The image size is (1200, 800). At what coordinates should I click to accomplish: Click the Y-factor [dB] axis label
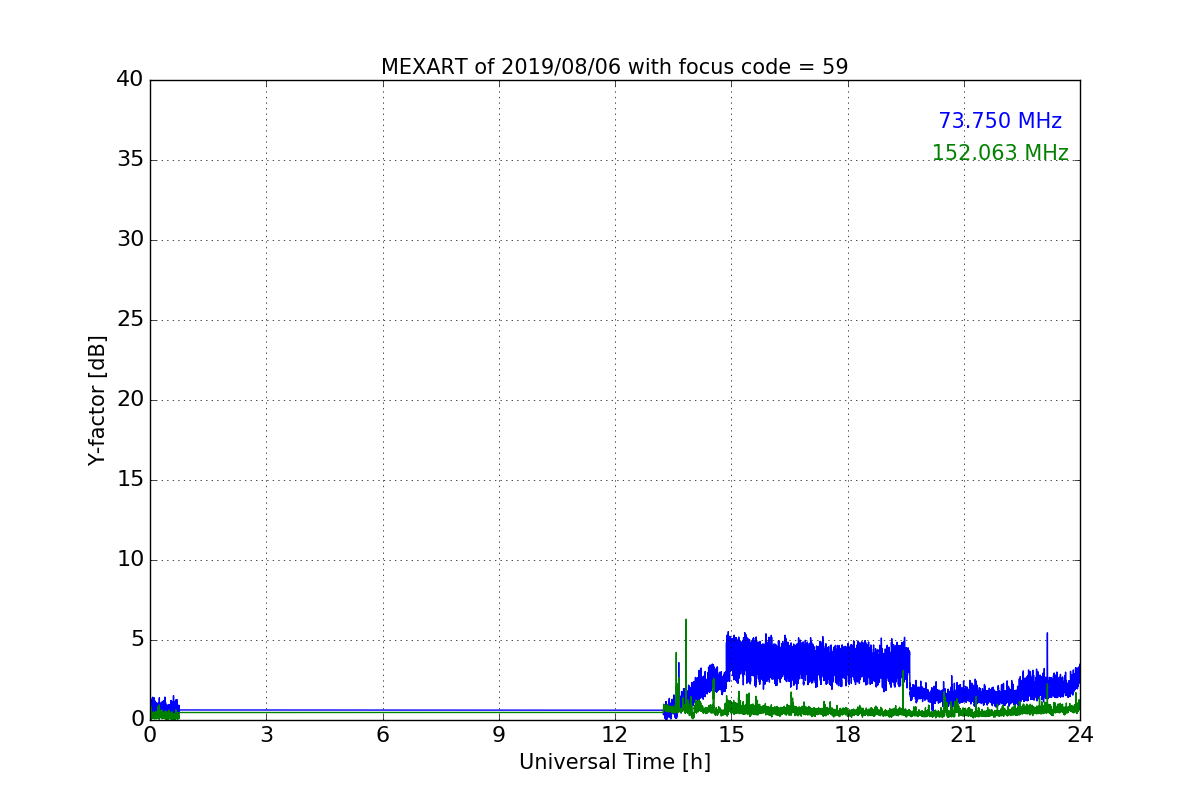[x=97, y=400]
